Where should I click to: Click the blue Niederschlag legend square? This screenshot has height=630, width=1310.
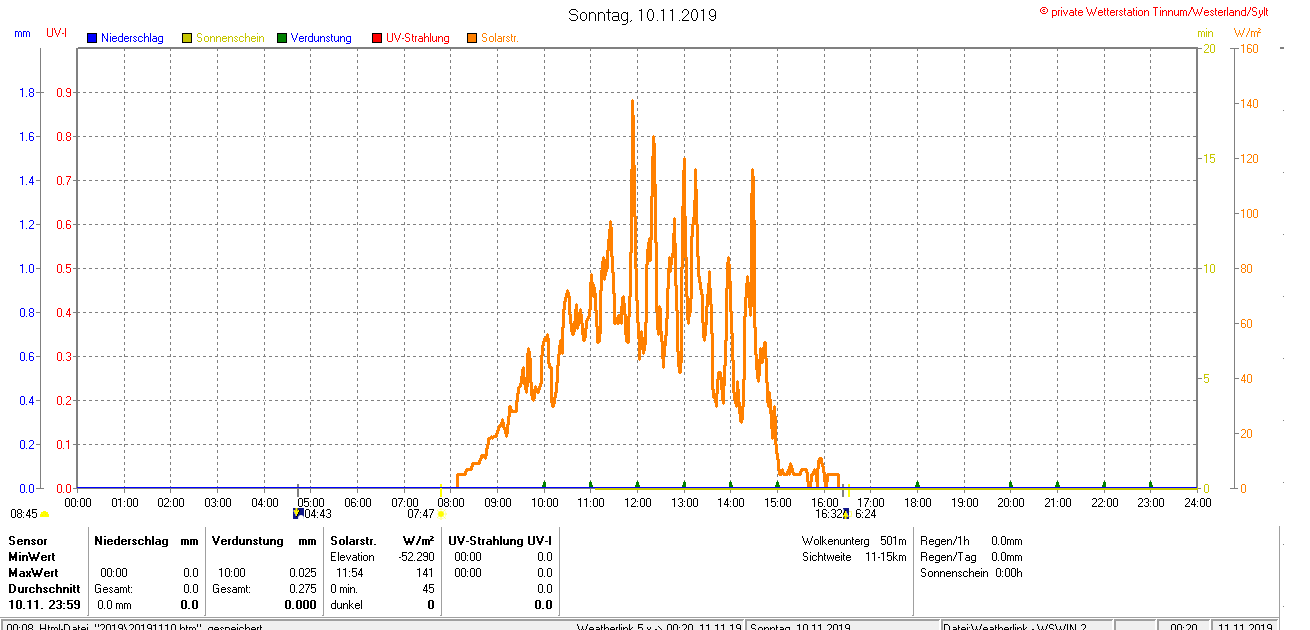pyautogui.click(x=92, y=38)
